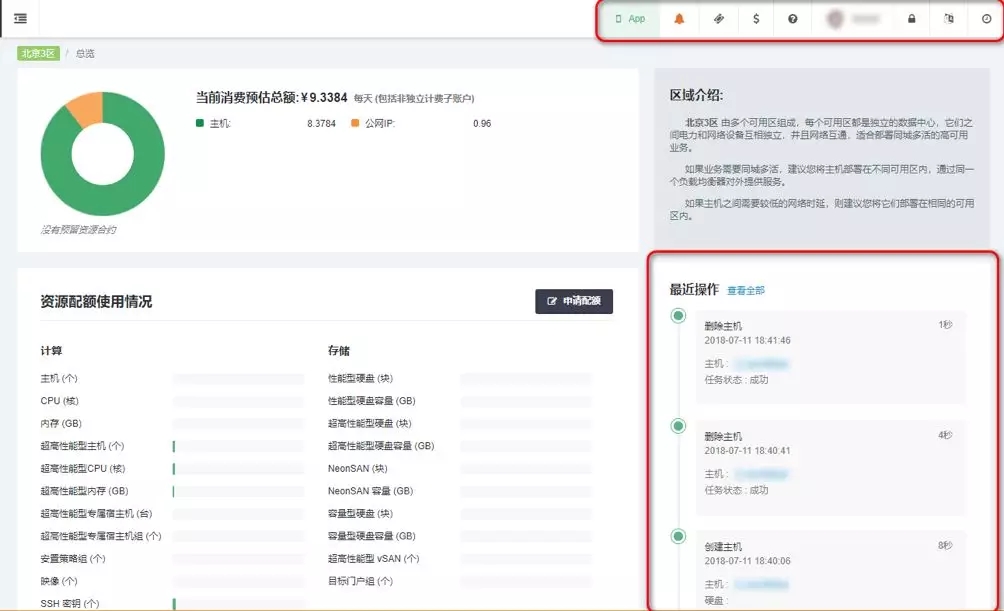Viewport: 1004px width, 611px height.
Task: Click the blurred host link under 18:41:46 operation
Action: (x=763, y=364)
